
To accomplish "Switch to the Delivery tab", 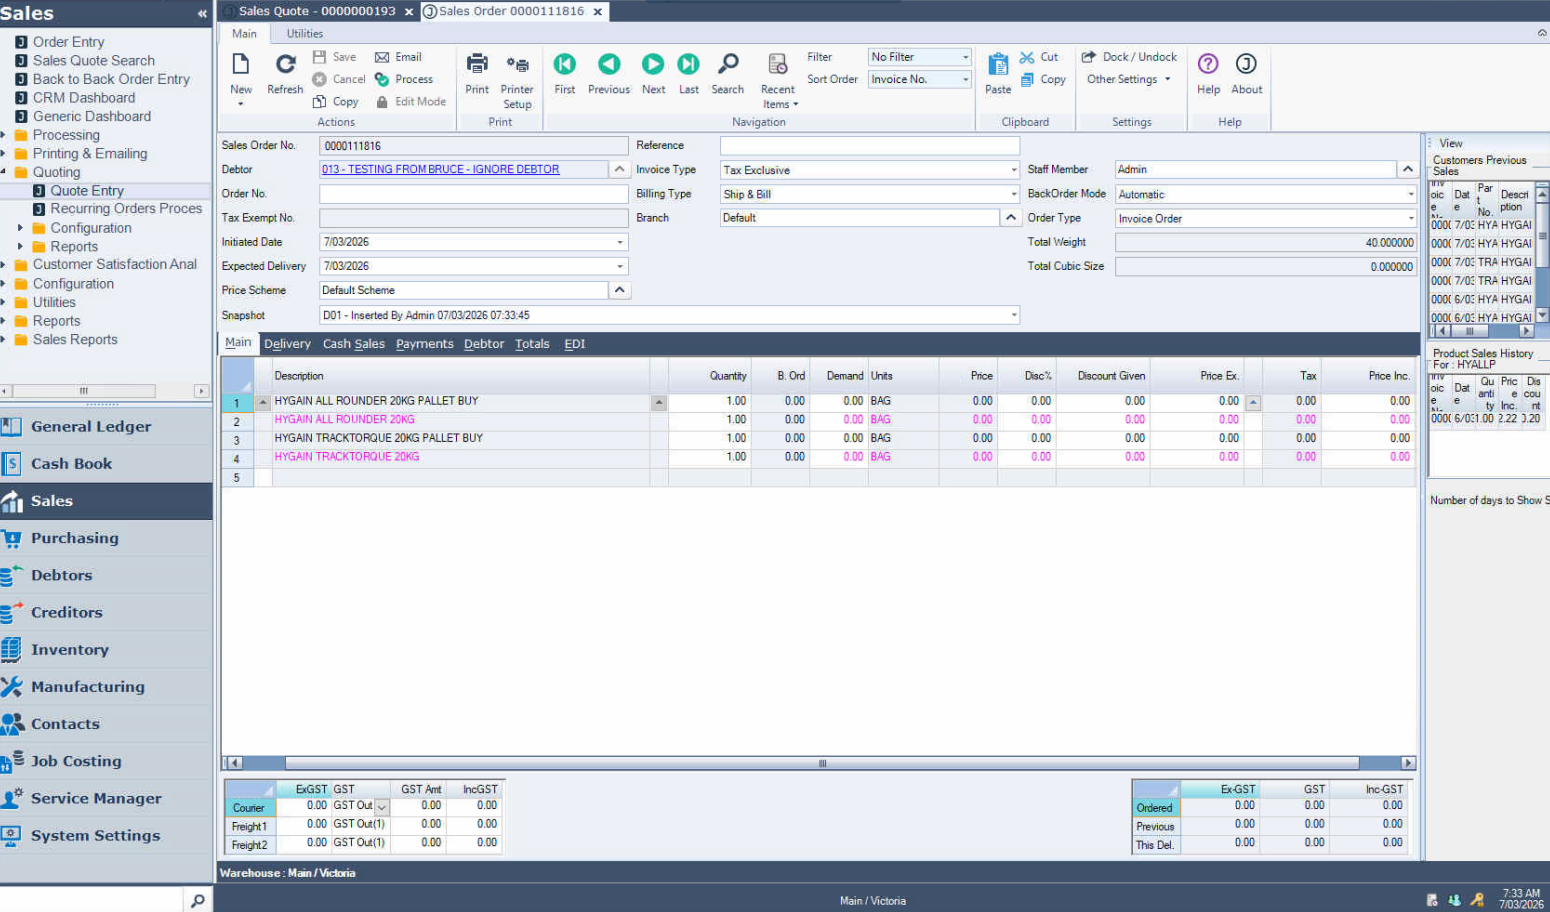I will coord(287,344).
